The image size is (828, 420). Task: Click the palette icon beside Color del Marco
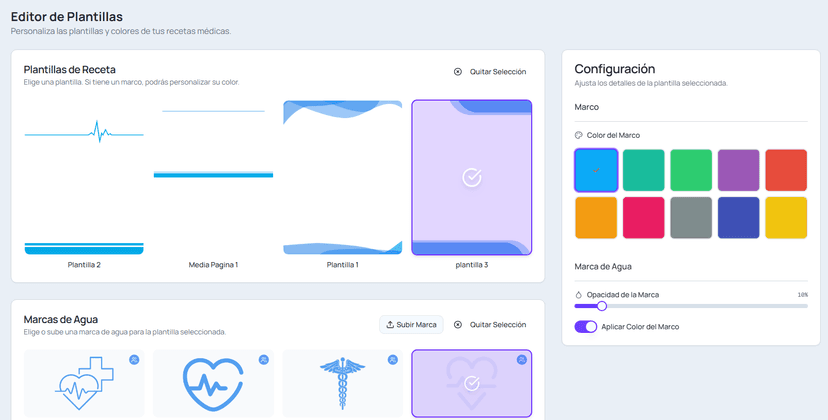pos(578,135)
